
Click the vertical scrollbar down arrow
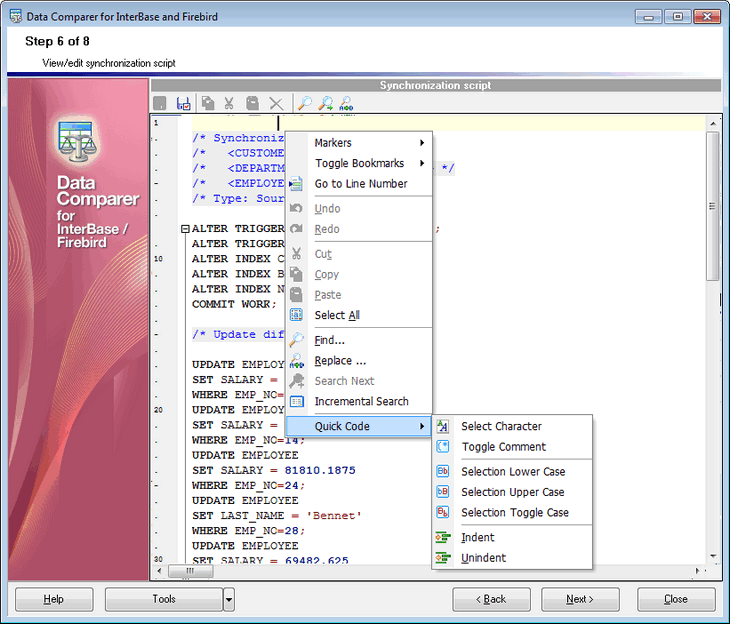(x=713, y=556)
